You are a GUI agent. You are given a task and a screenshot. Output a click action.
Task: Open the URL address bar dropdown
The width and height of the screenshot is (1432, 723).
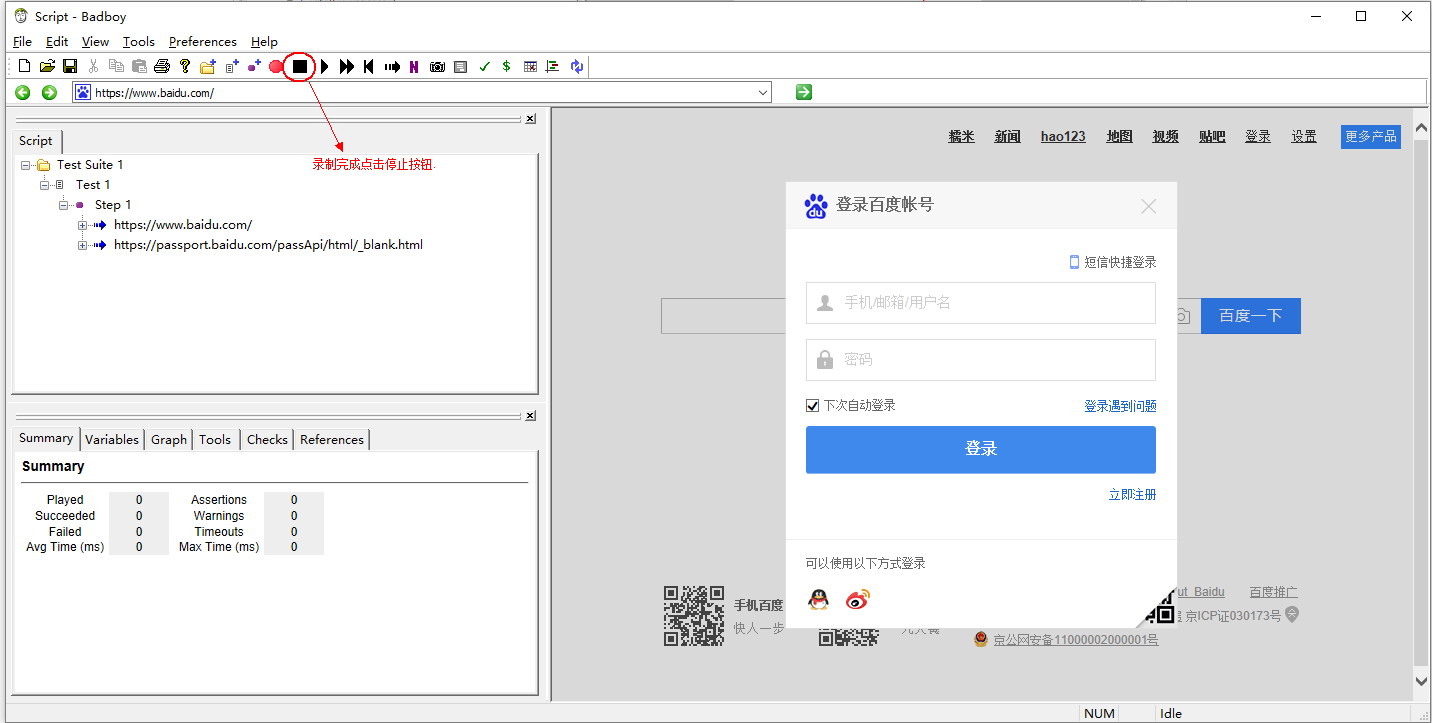click(x=763, y=92)
